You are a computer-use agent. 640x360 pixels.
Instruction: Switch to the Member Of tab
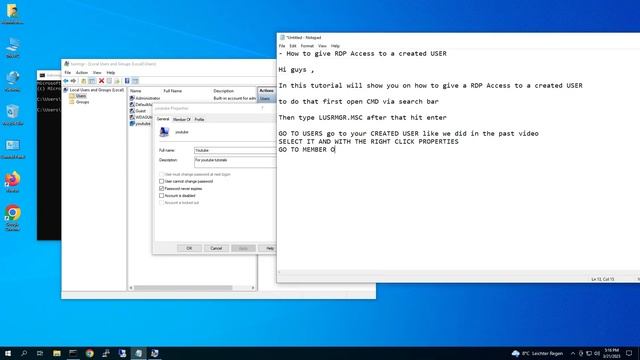pos(182,119)
